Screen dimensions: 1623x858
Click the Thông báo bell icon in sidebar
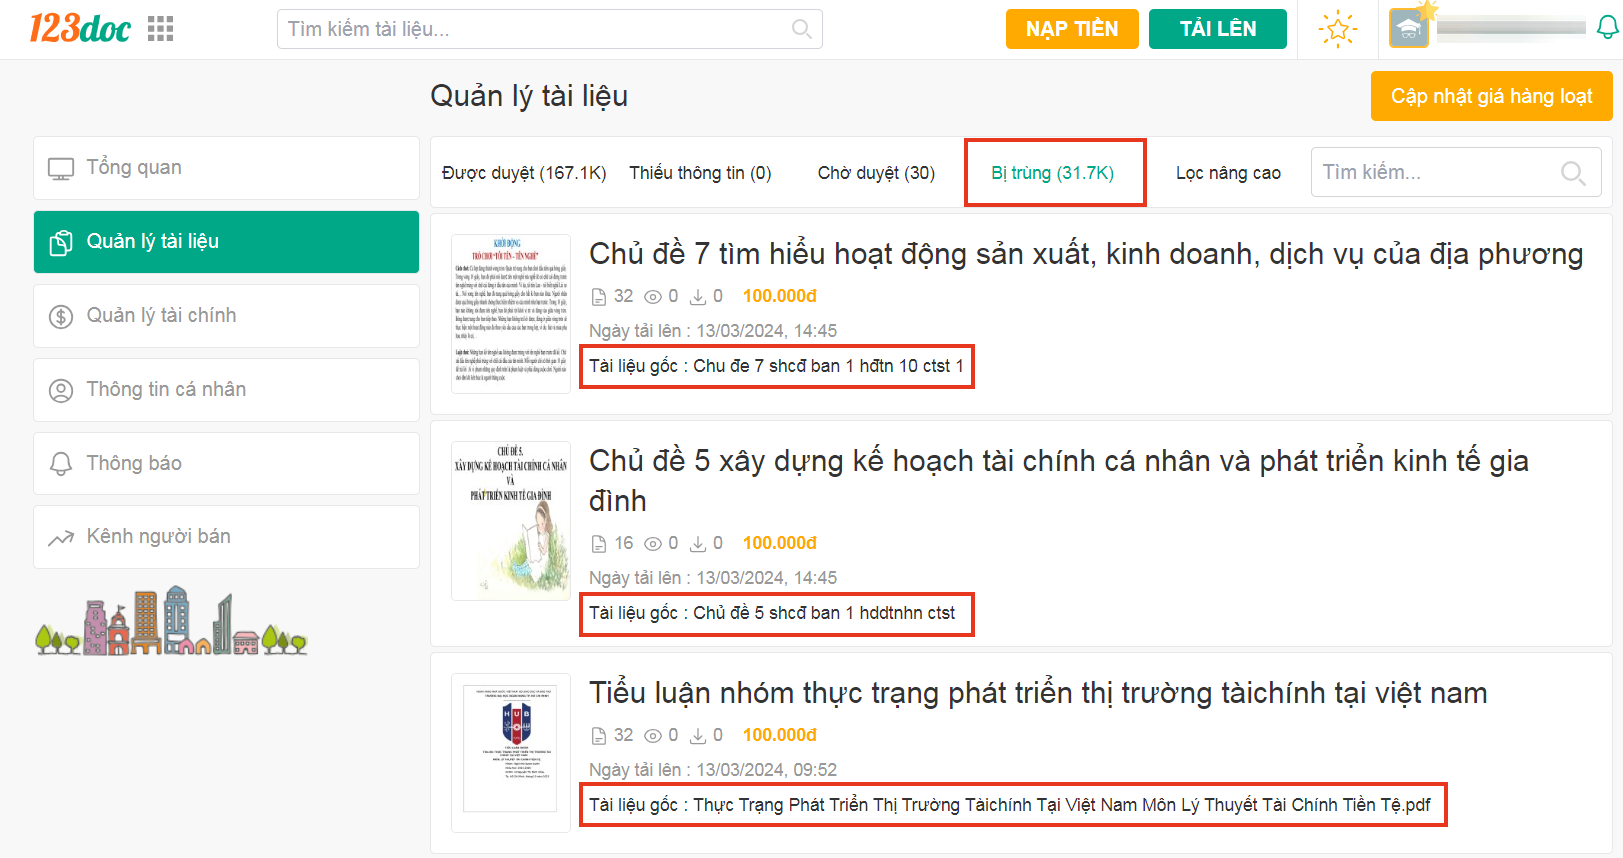tap(61, 464)
